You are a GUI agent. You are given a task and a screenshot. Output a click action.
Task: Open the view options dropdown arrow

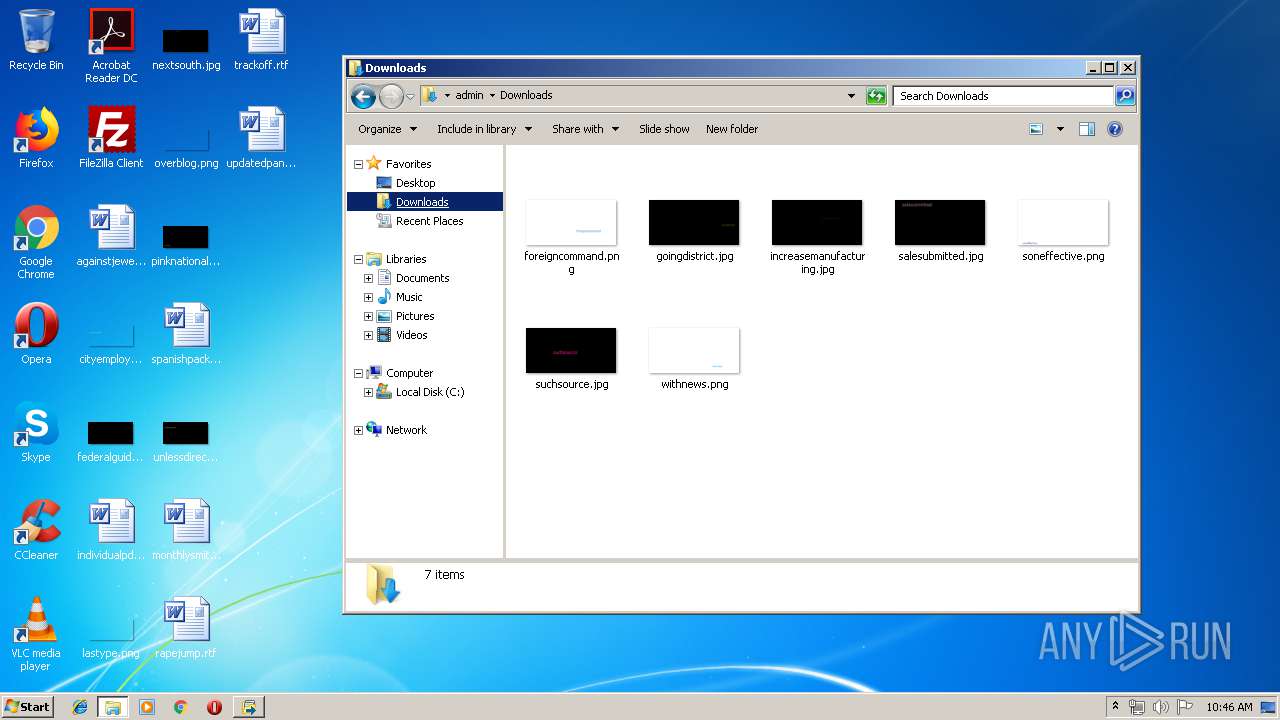coord(1060,129)
